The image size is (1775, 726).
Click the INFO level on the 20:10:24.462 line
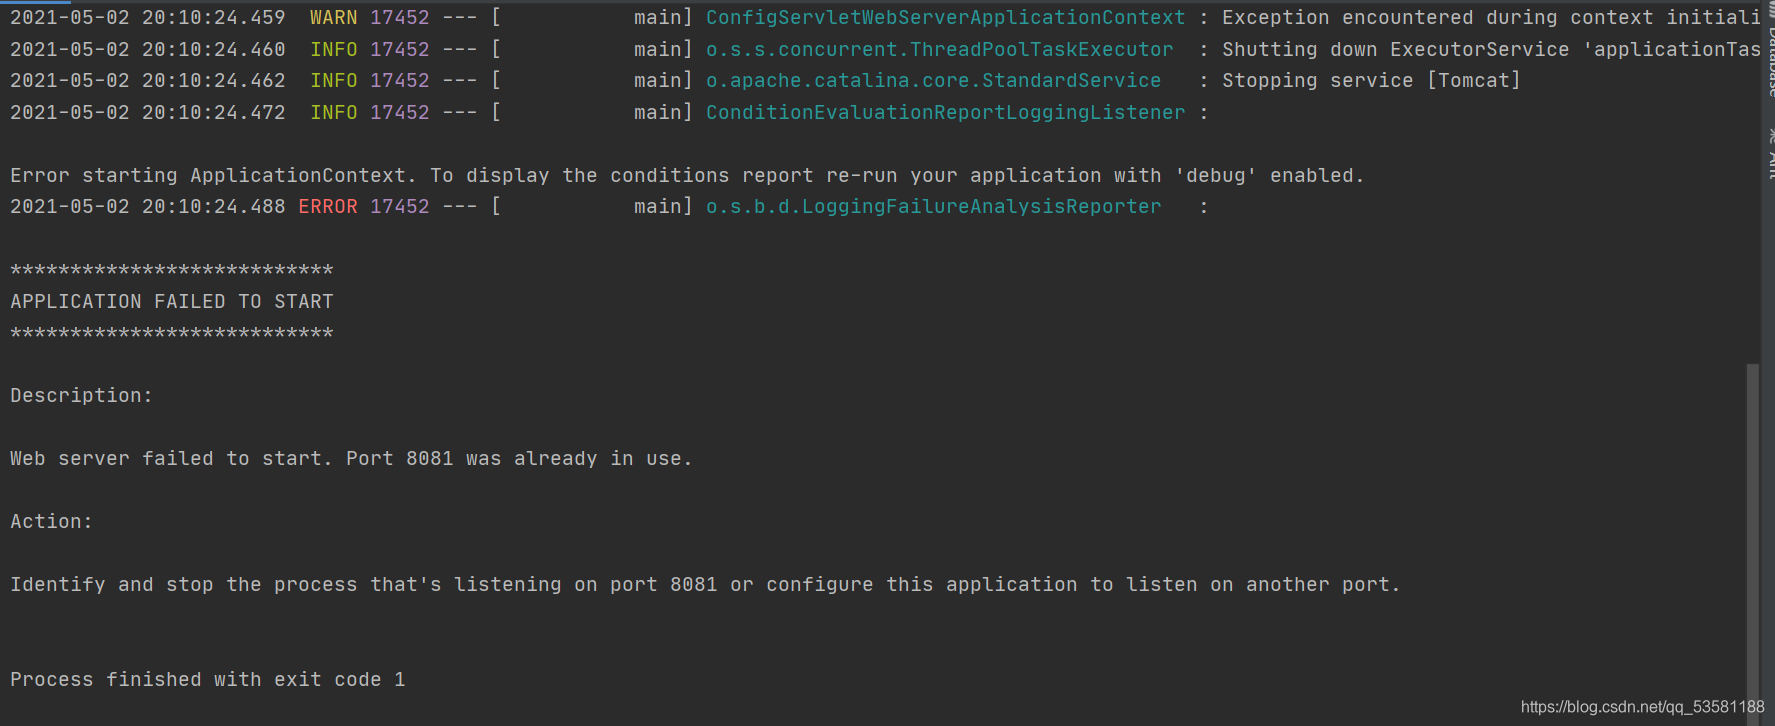pos(333,80)
